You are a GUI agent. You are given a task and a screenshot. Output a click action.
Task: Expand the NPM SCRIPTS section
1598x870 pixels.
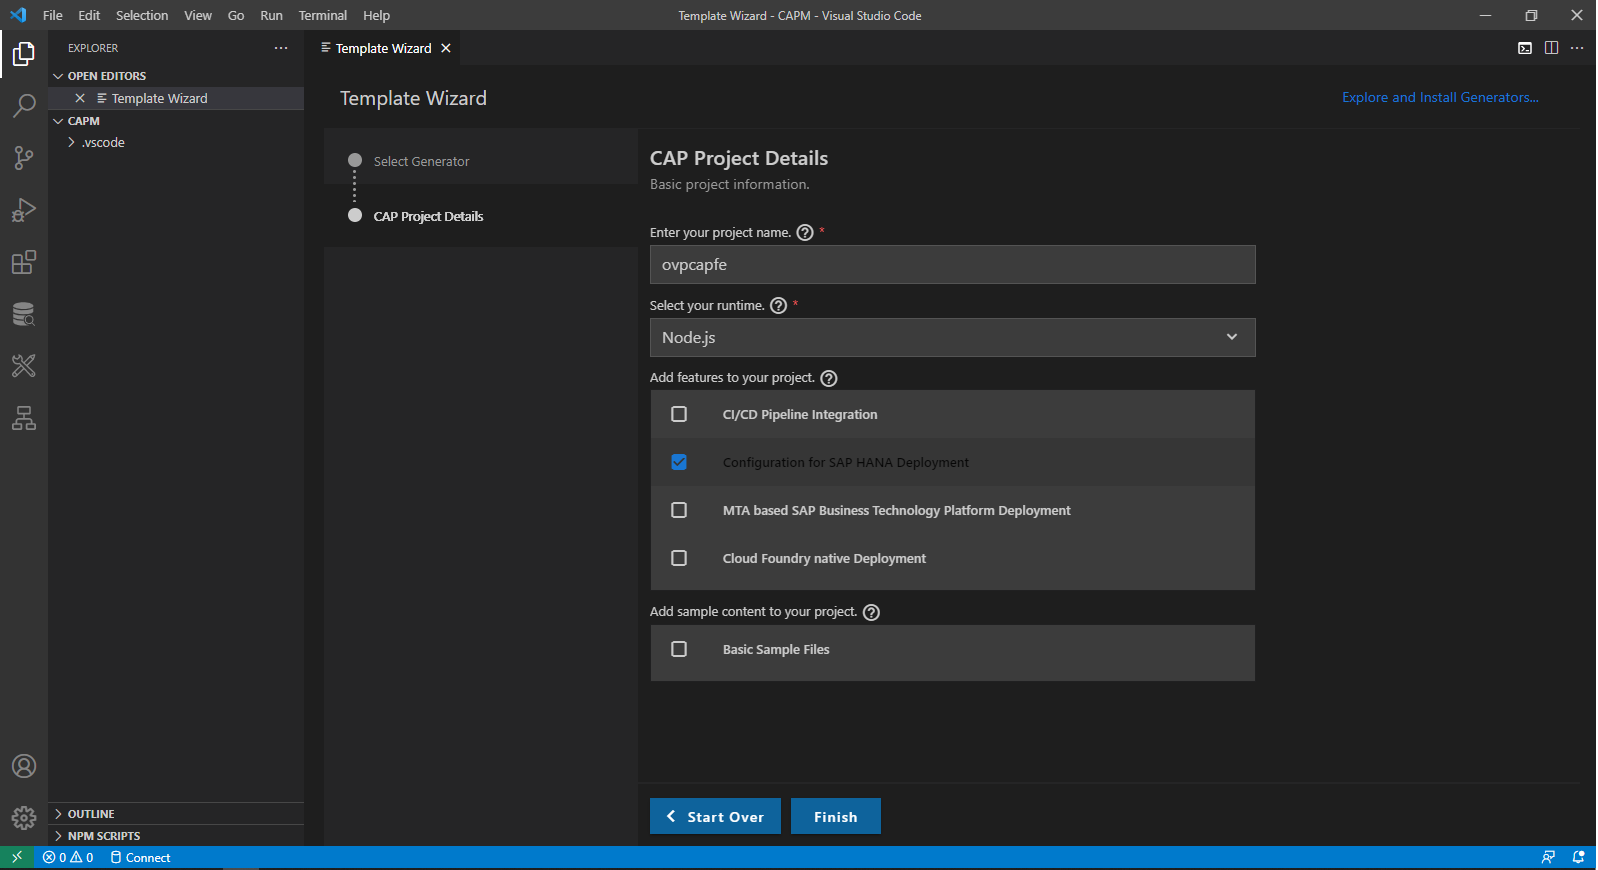coord(103,836)
